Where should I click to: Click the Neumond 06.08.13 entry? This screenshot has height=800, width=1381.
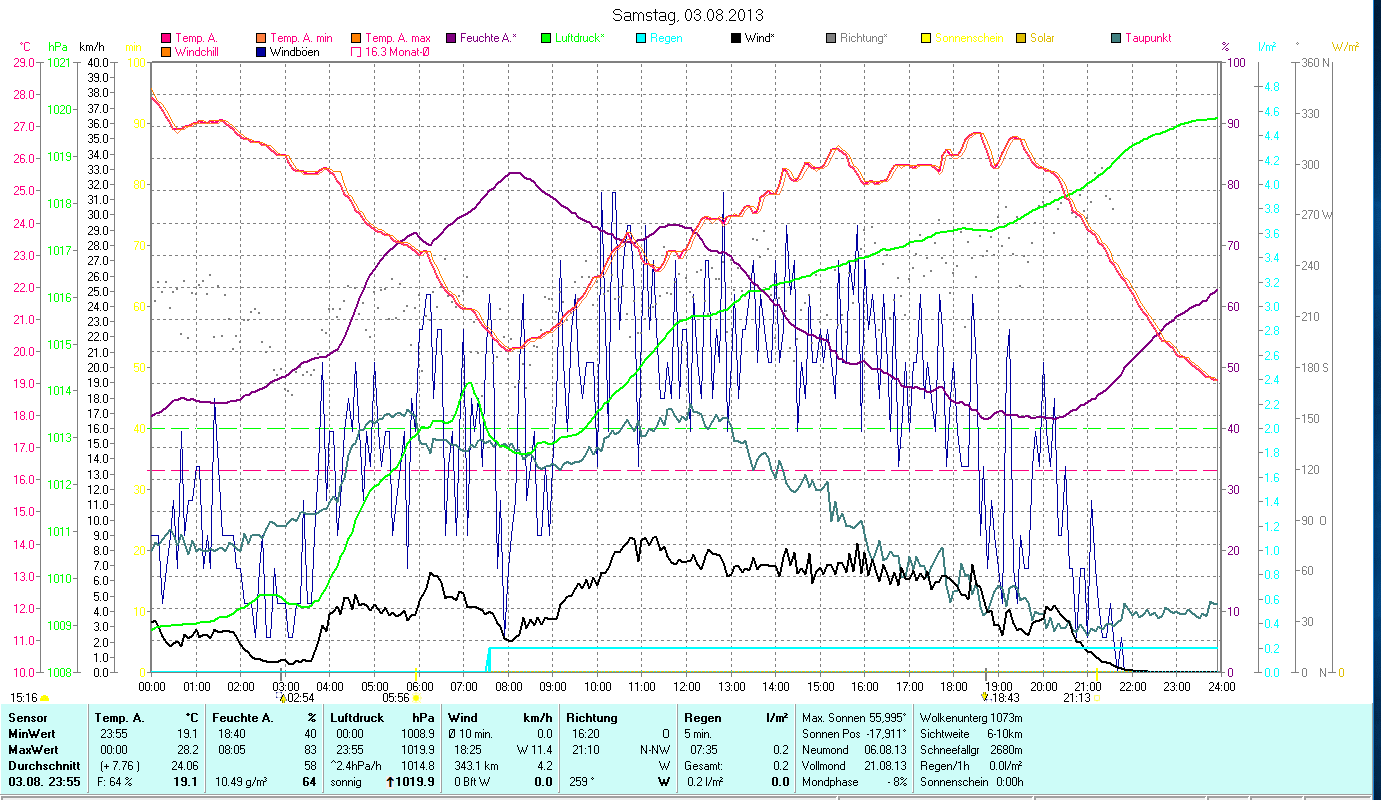coord(852,750)
